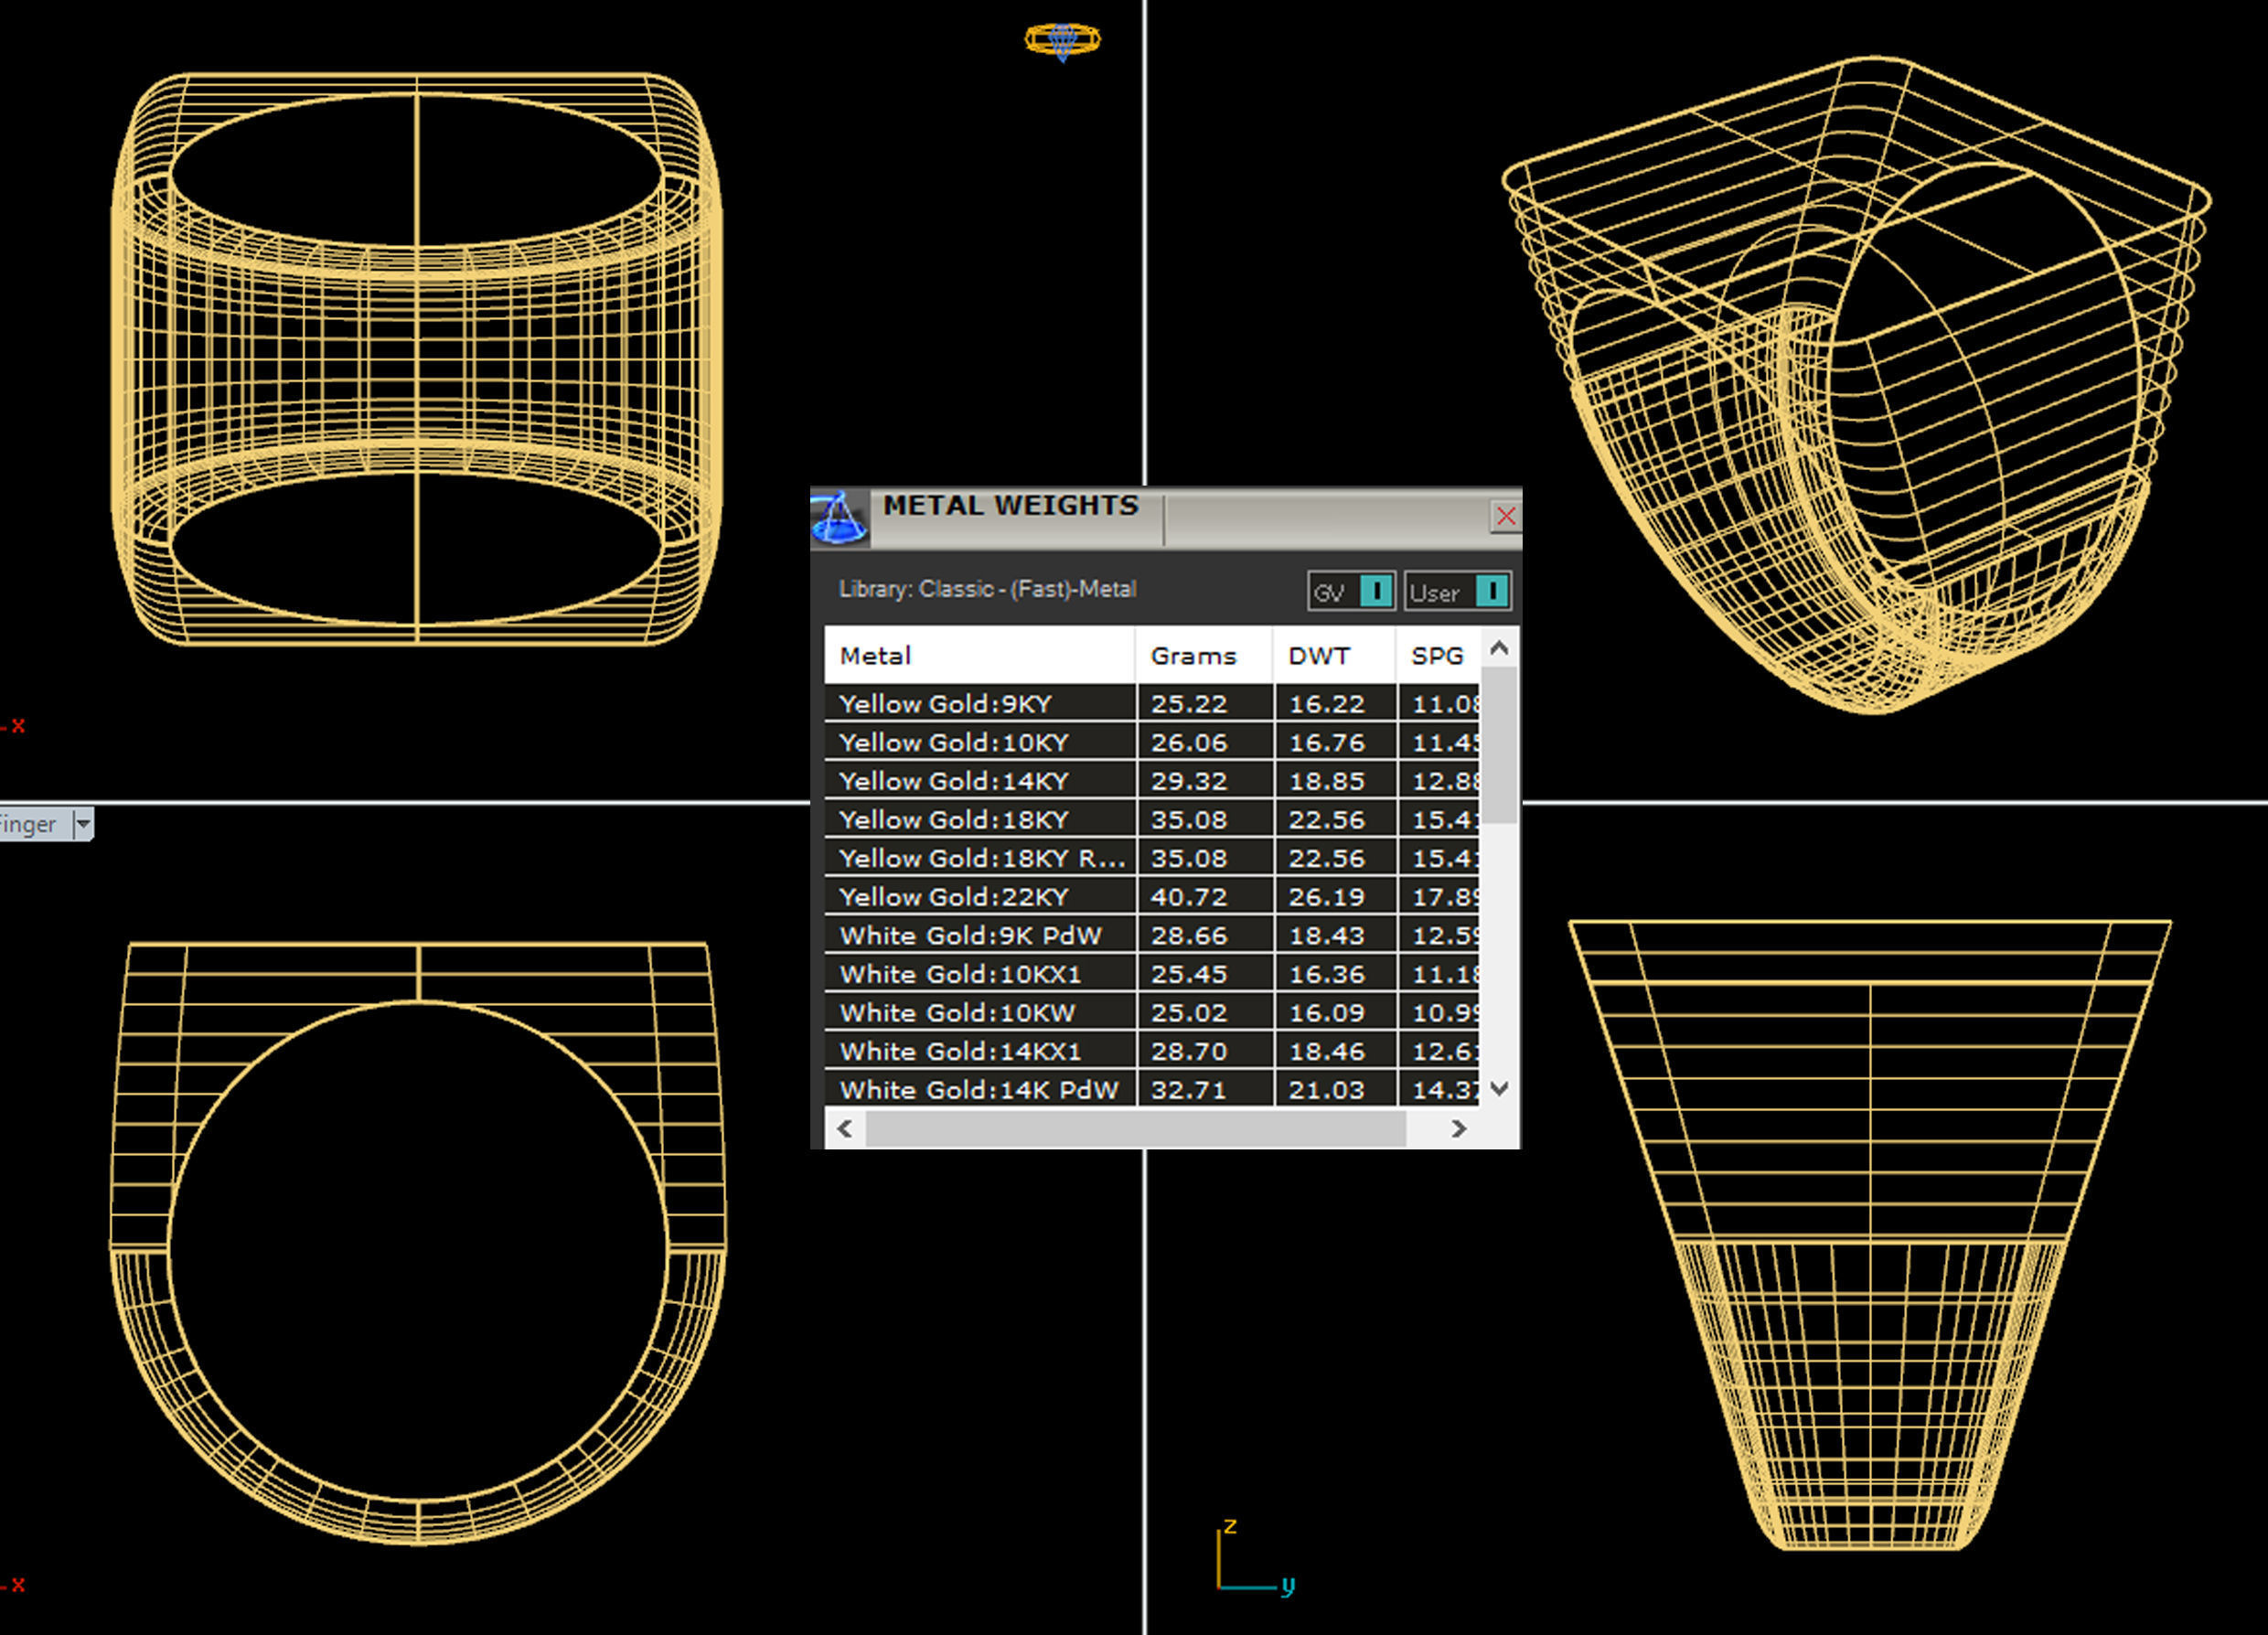Click the 16.09 DWT value
This screenshot has width=2268, height=1635.
(1326, 1013)
